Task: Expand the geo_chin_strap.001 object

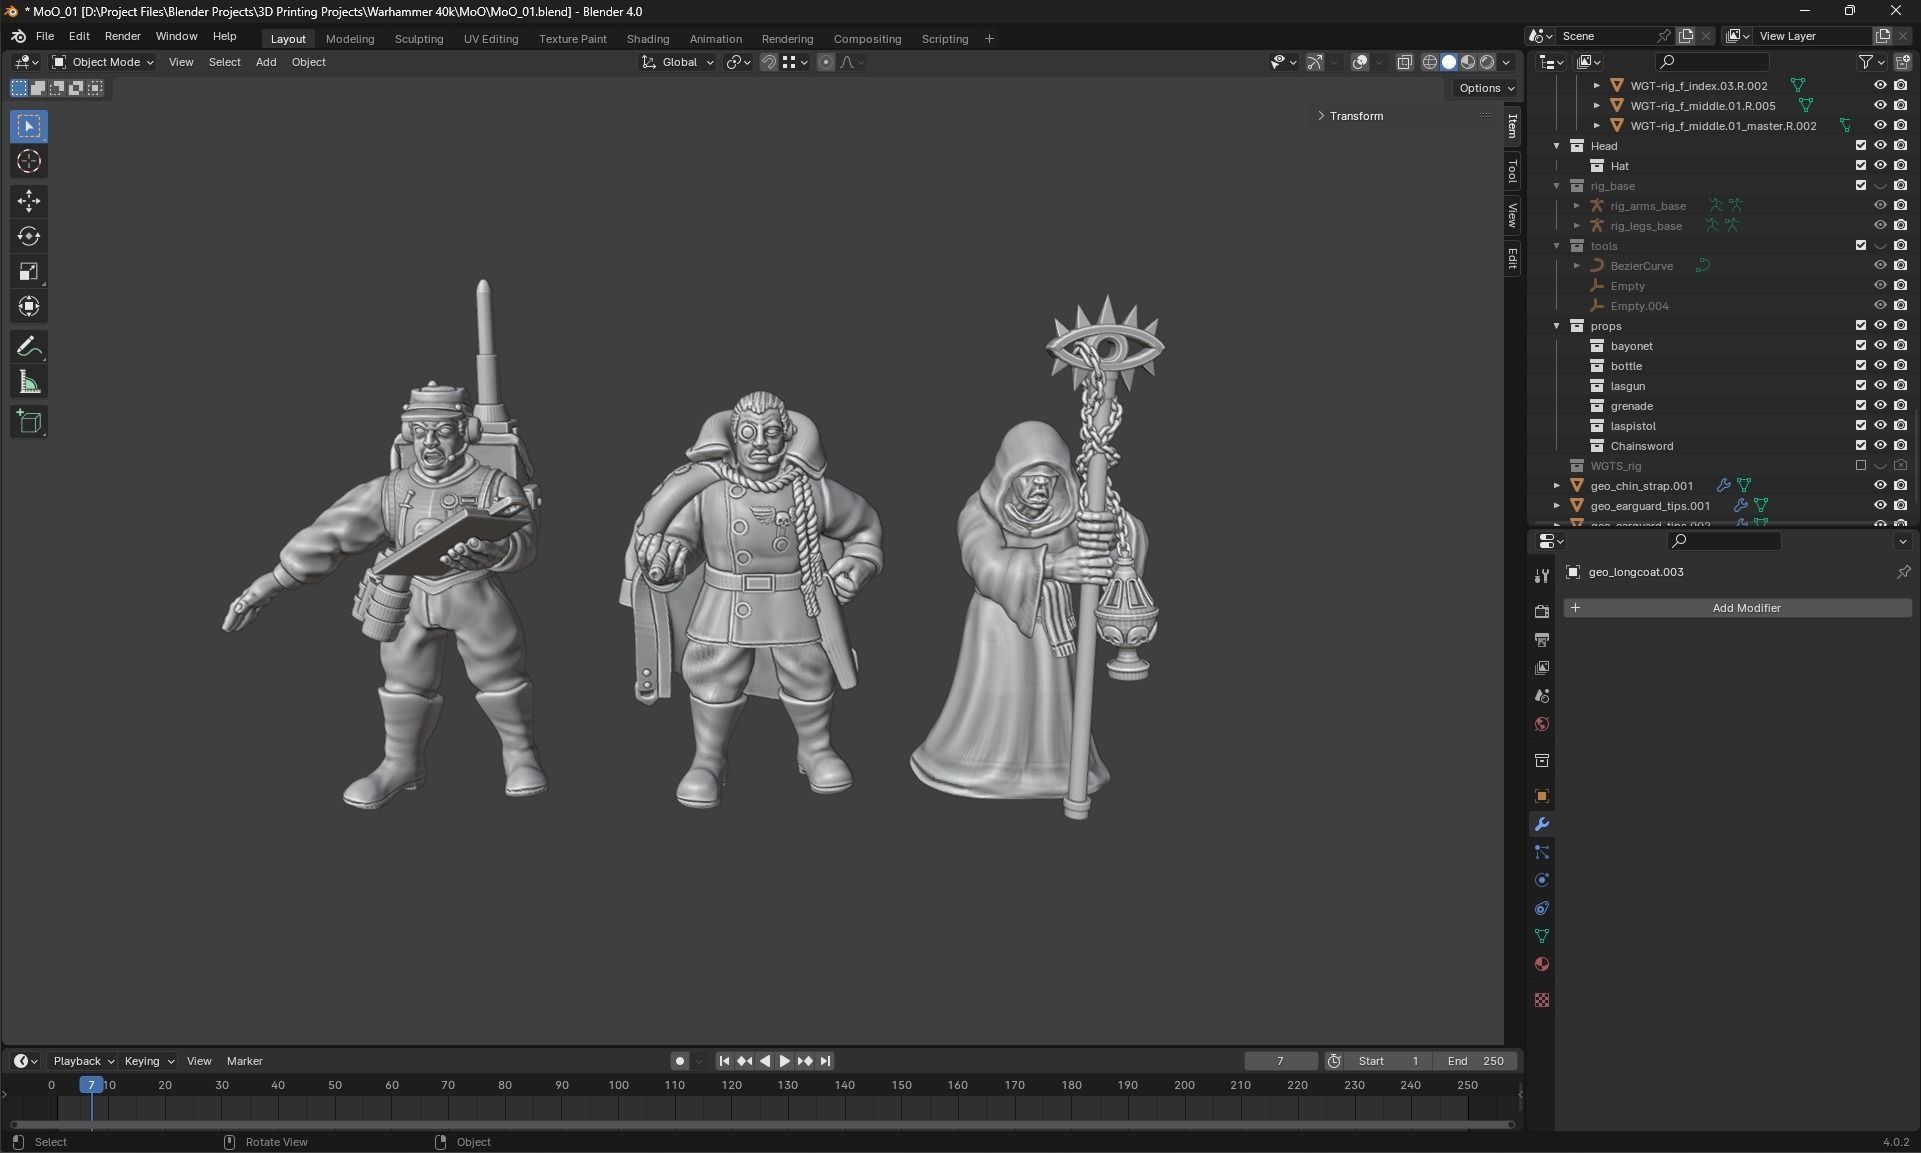Action: [1557, 486]
